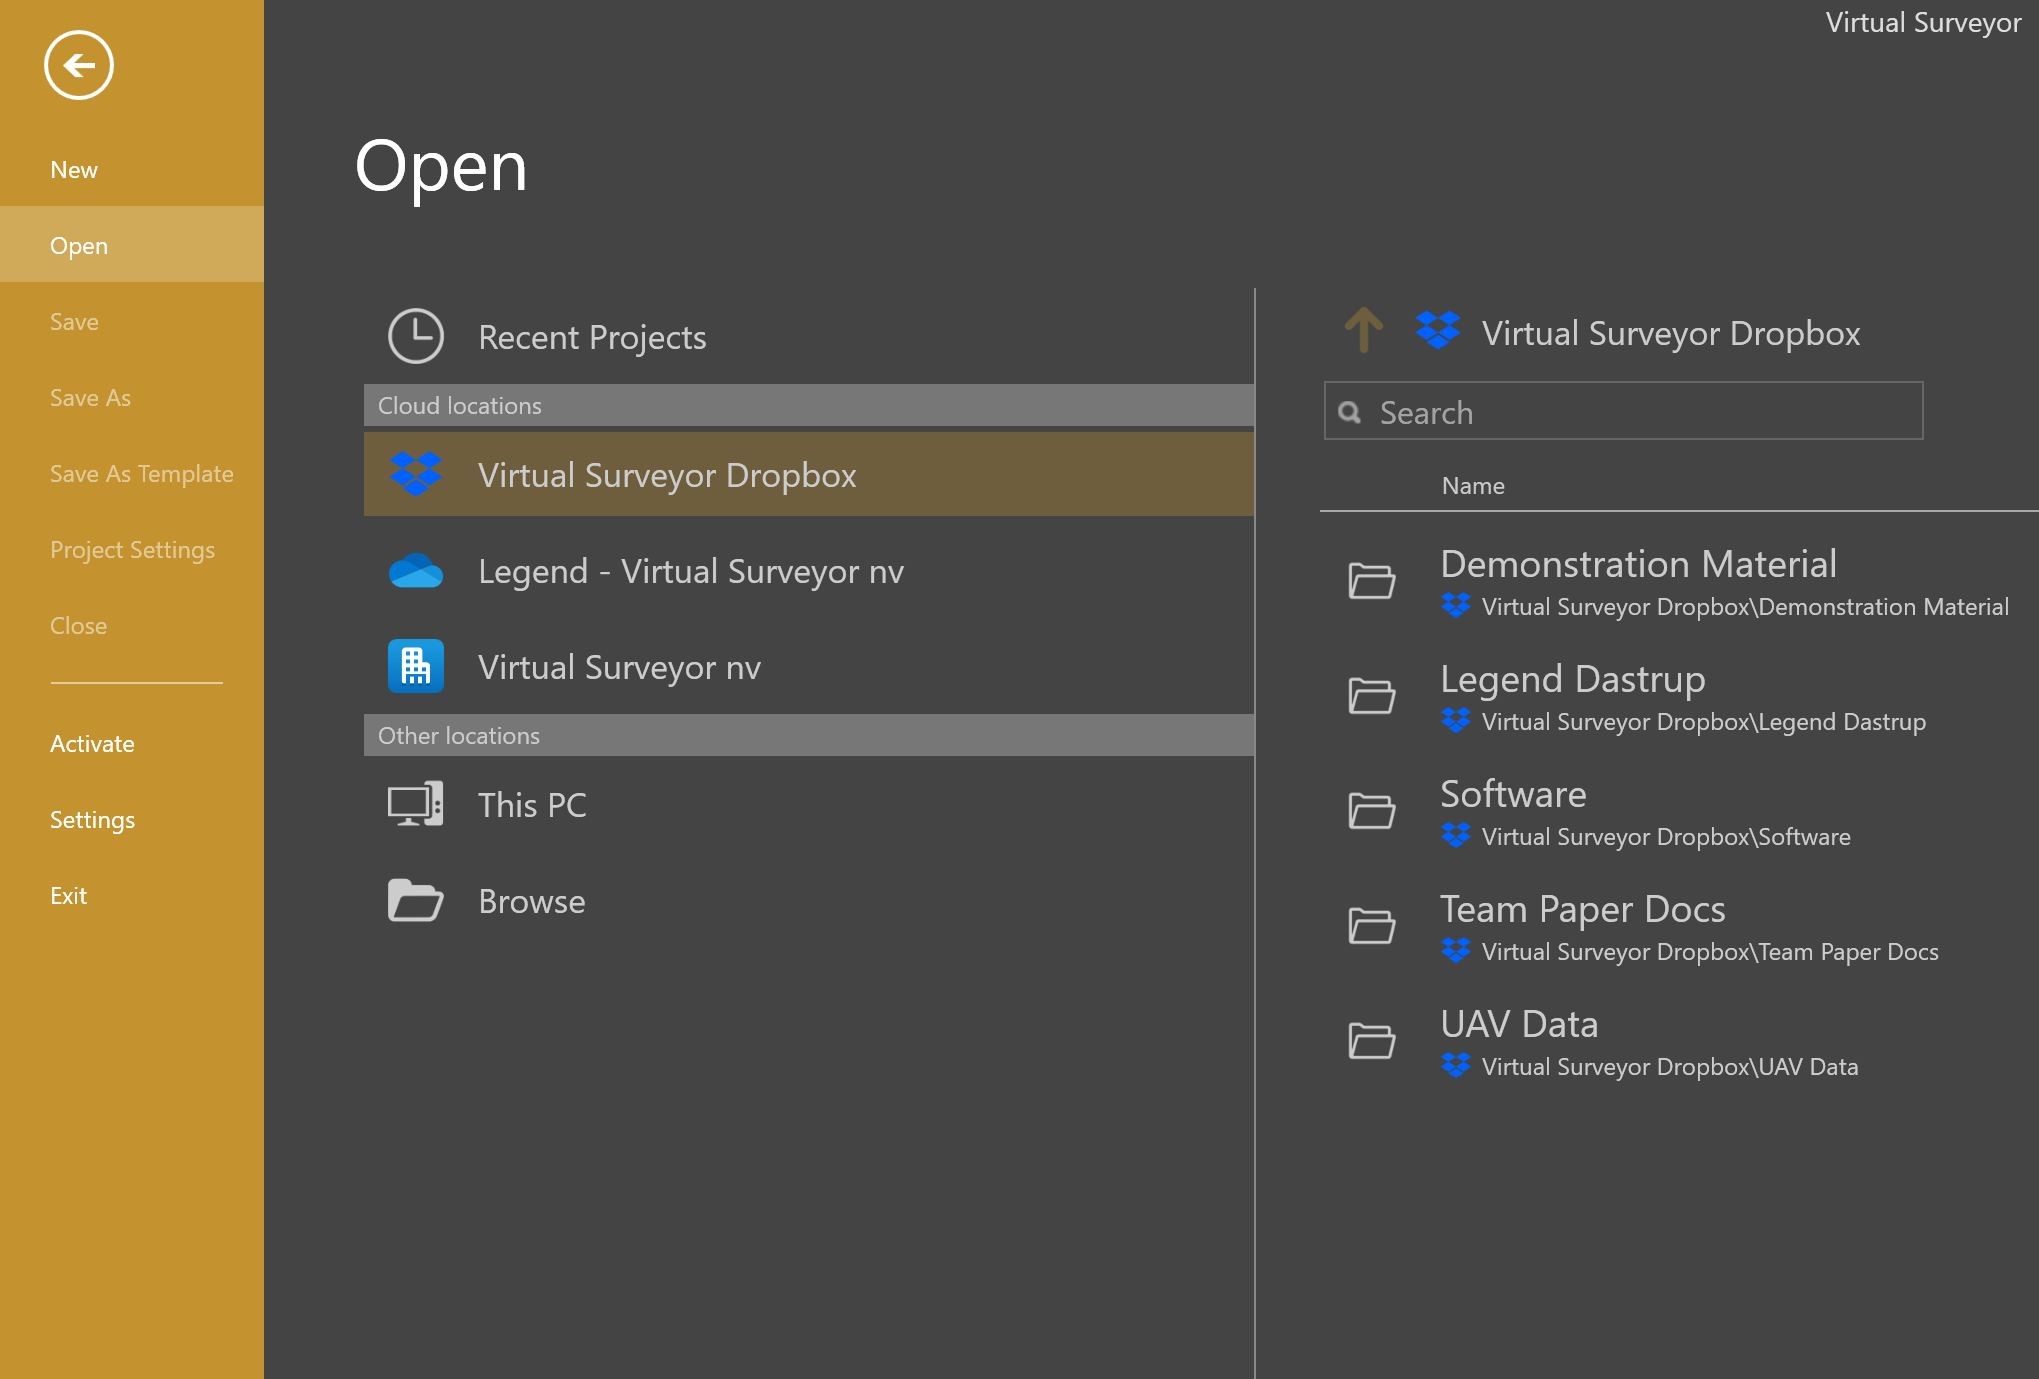Click the blue building icon for Virtual Surveyor nv

point(416,666)
